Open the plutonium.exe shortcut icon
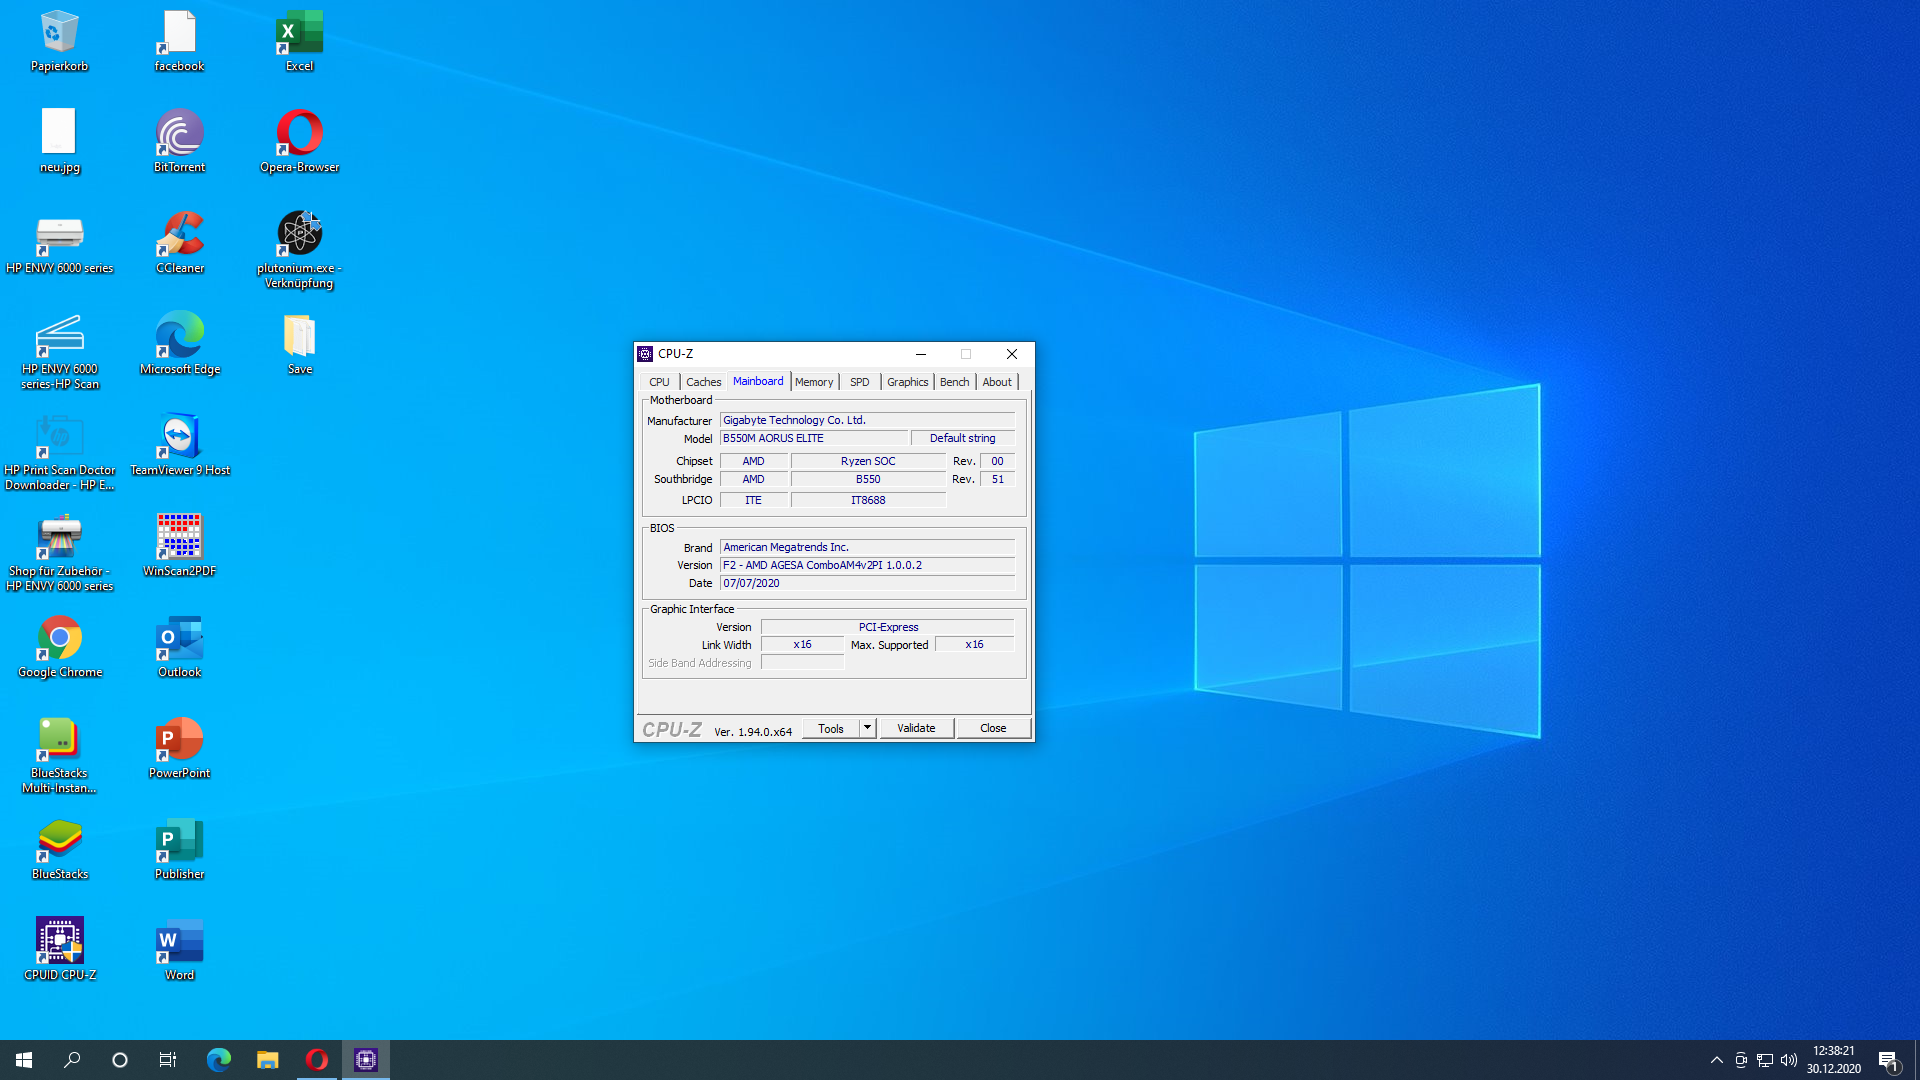Image resolution: width=1920 pixels, height=1080 pixels. click(x=299, y=235)
